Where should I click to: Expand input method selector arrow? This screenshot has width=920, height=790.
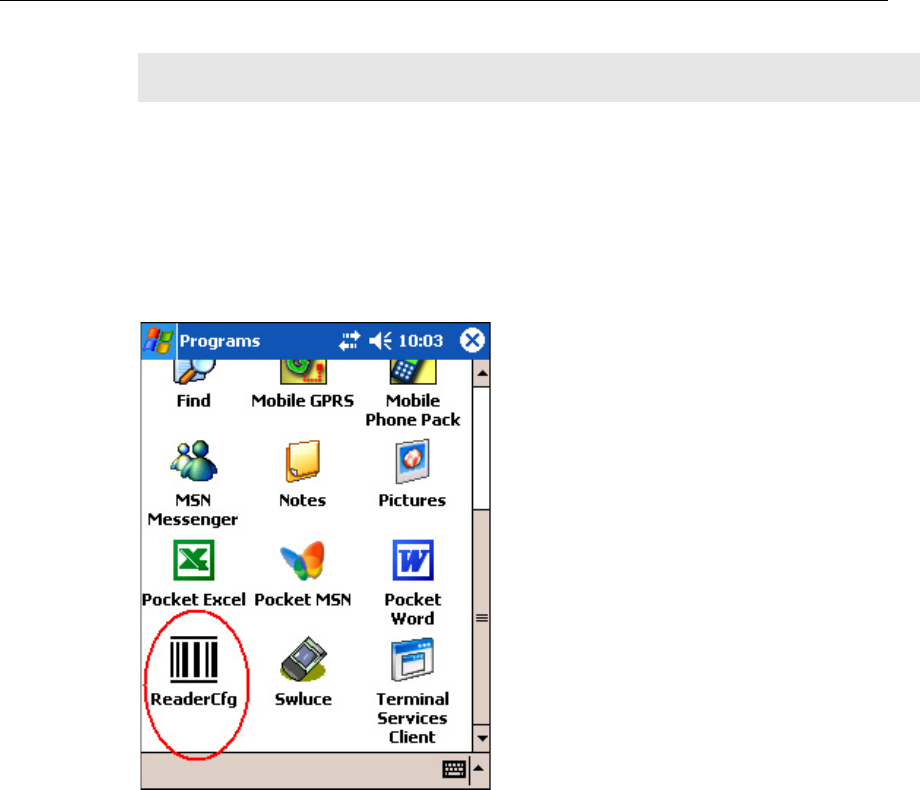click(479, 769)
